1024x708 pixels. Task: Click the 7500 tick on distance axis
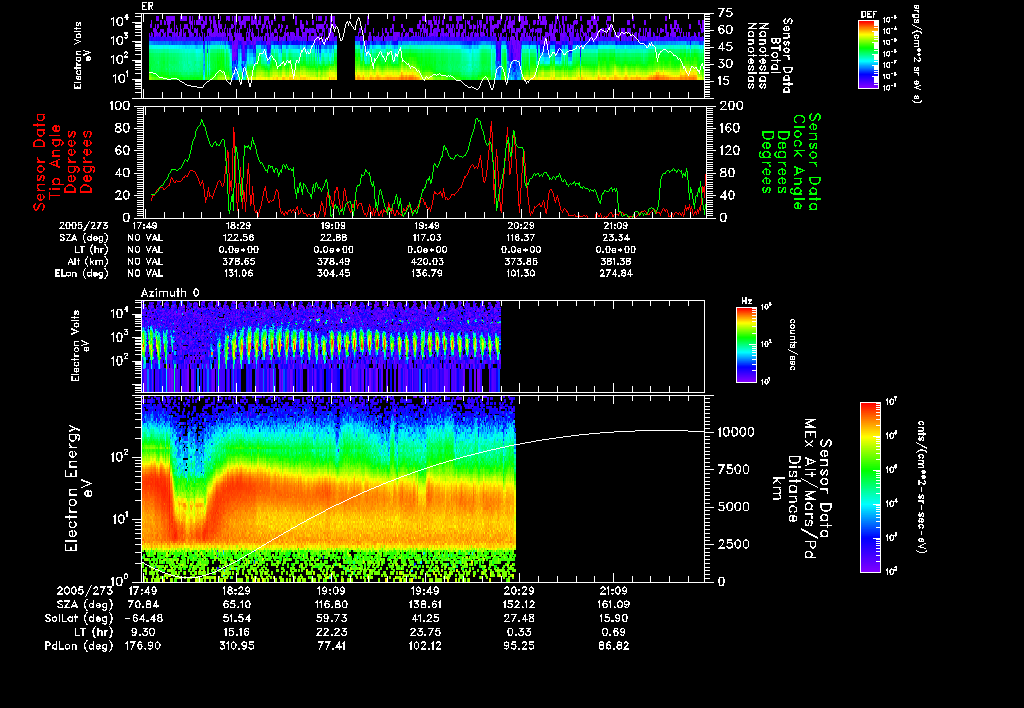coord(733,470)
